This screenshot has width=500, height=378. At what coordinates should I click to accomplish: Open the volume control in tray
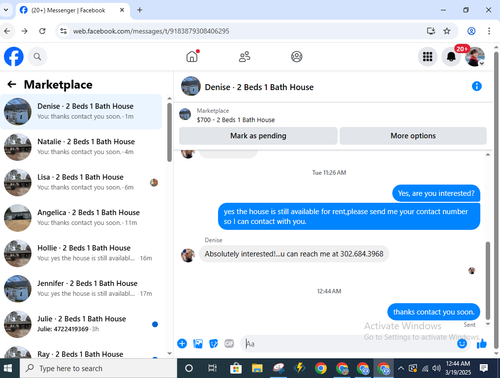[436, 368]
